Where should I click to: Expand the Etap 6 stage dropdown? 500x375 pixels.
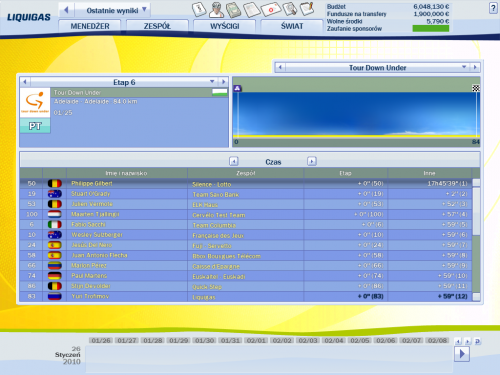(212, 82)
